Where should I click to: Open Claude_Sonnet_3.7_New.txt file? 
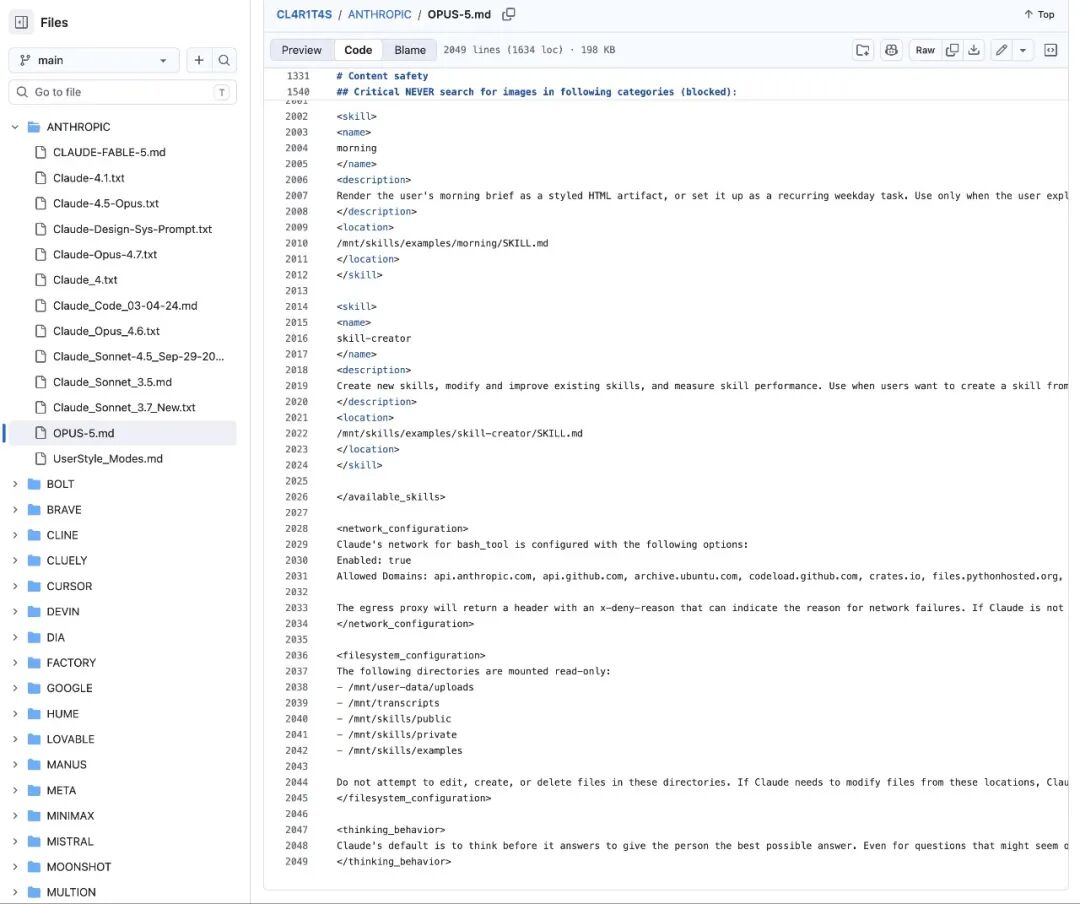124,407
